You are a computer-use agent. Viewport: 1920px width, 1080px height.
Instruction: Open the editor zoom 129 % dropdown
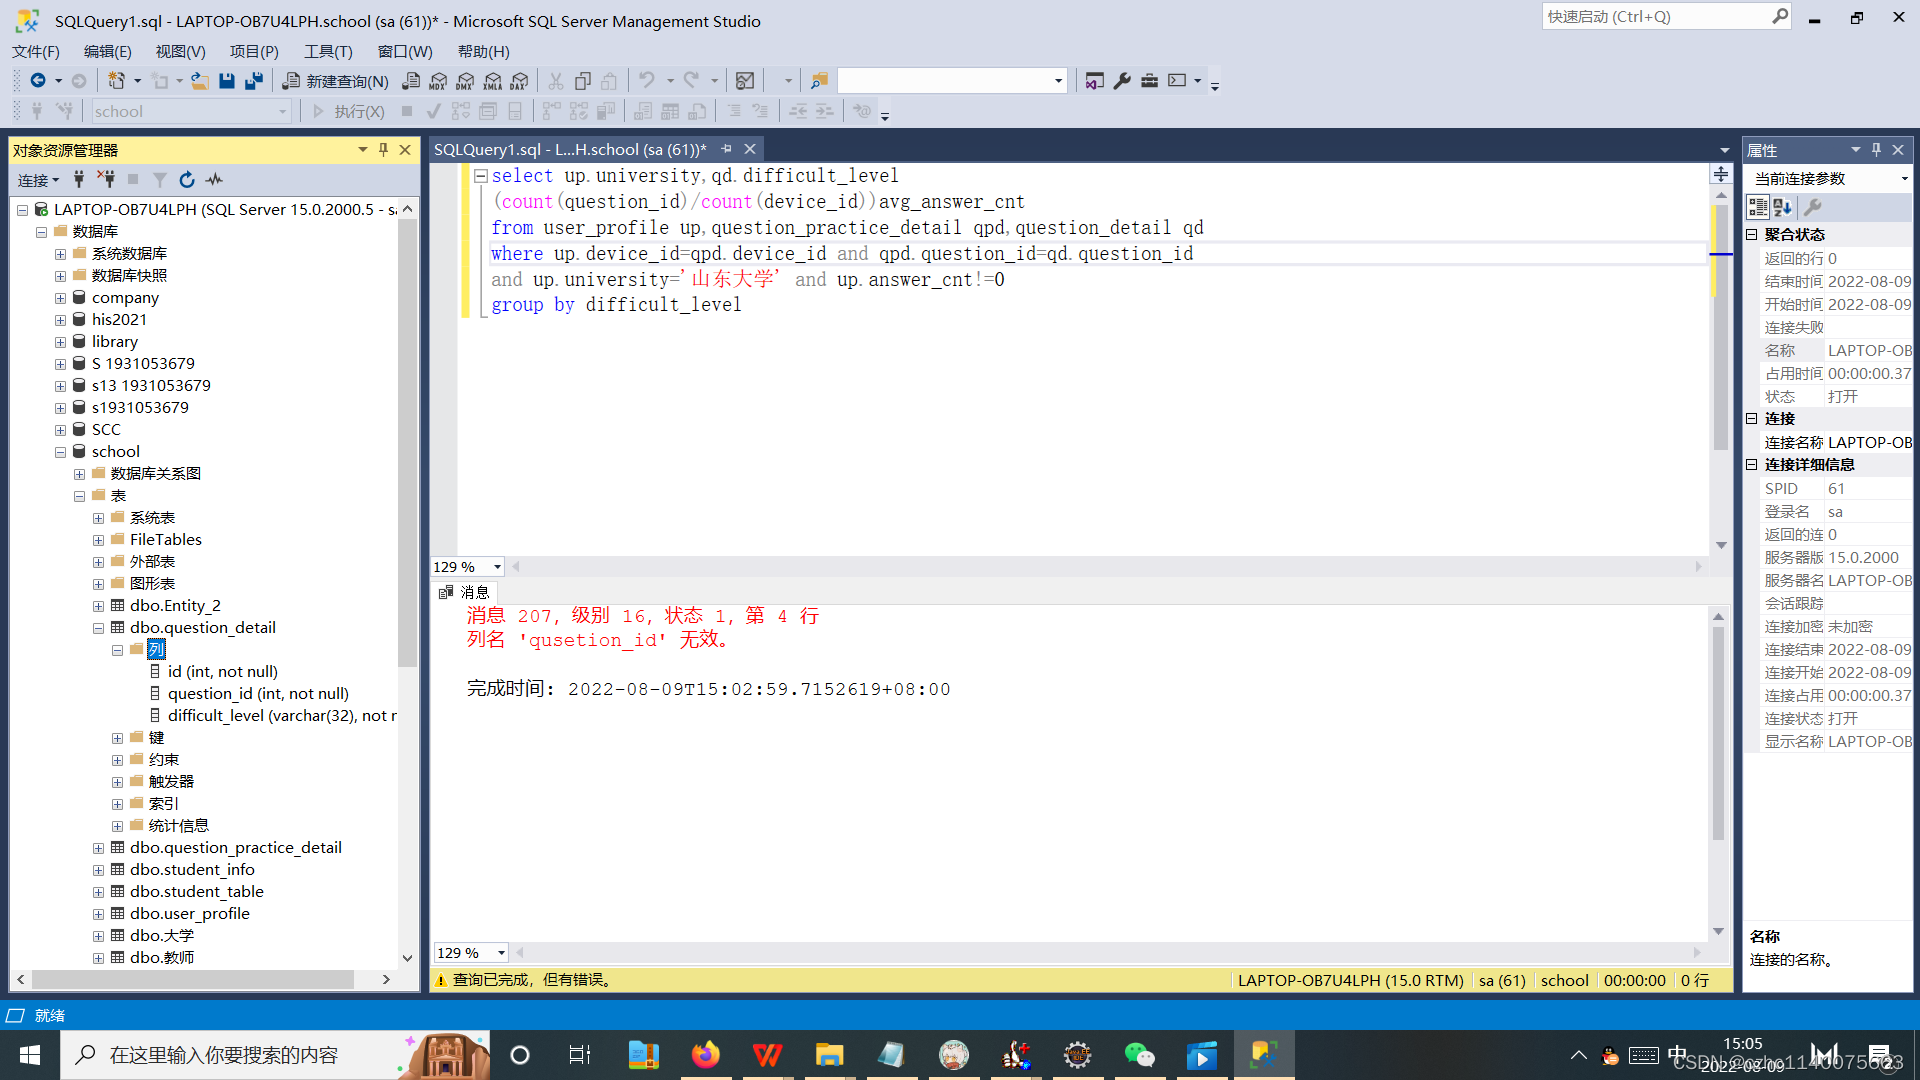(x=497, y=567)
